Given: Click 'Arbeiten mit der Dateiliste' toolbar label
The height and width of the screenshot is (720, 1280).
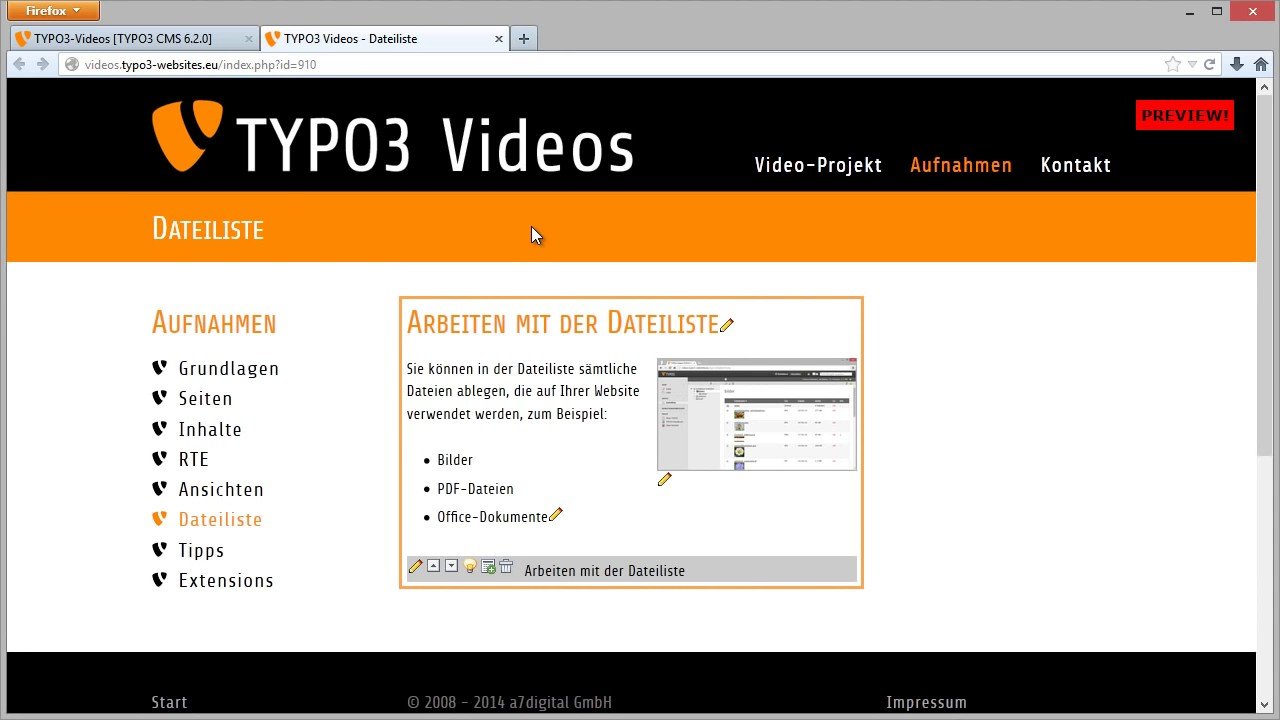Looking at the screenshot, I should [x=604, y=570].
